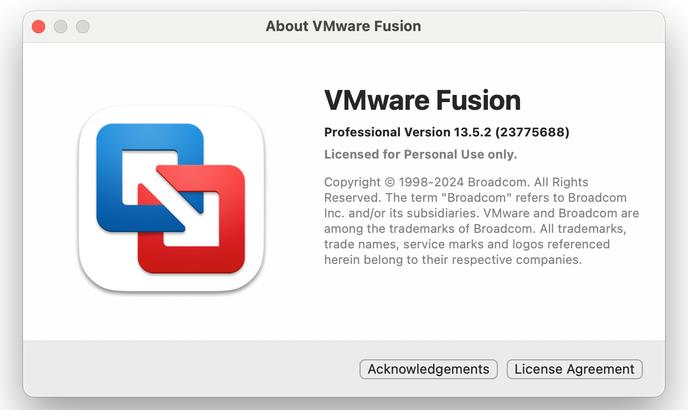The image size is (688, 410).
Task: View the License Agreement
Action: click(574, 369)
